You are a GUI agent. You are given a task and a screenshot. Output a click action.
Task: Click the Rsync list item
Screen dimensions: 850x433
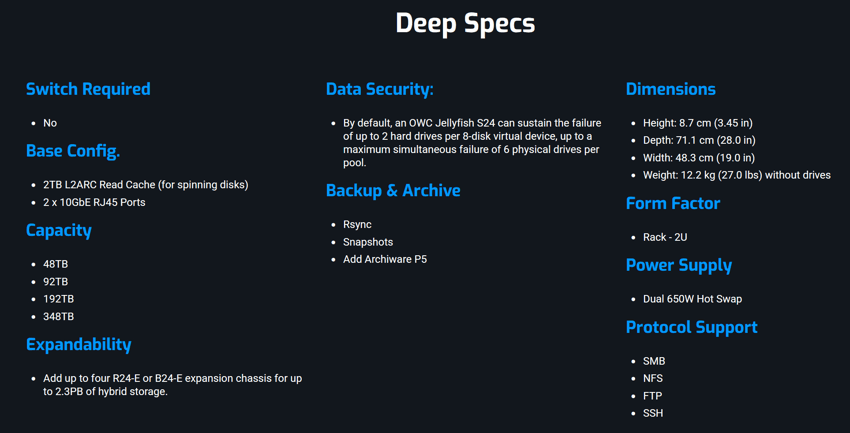point(357,224)
